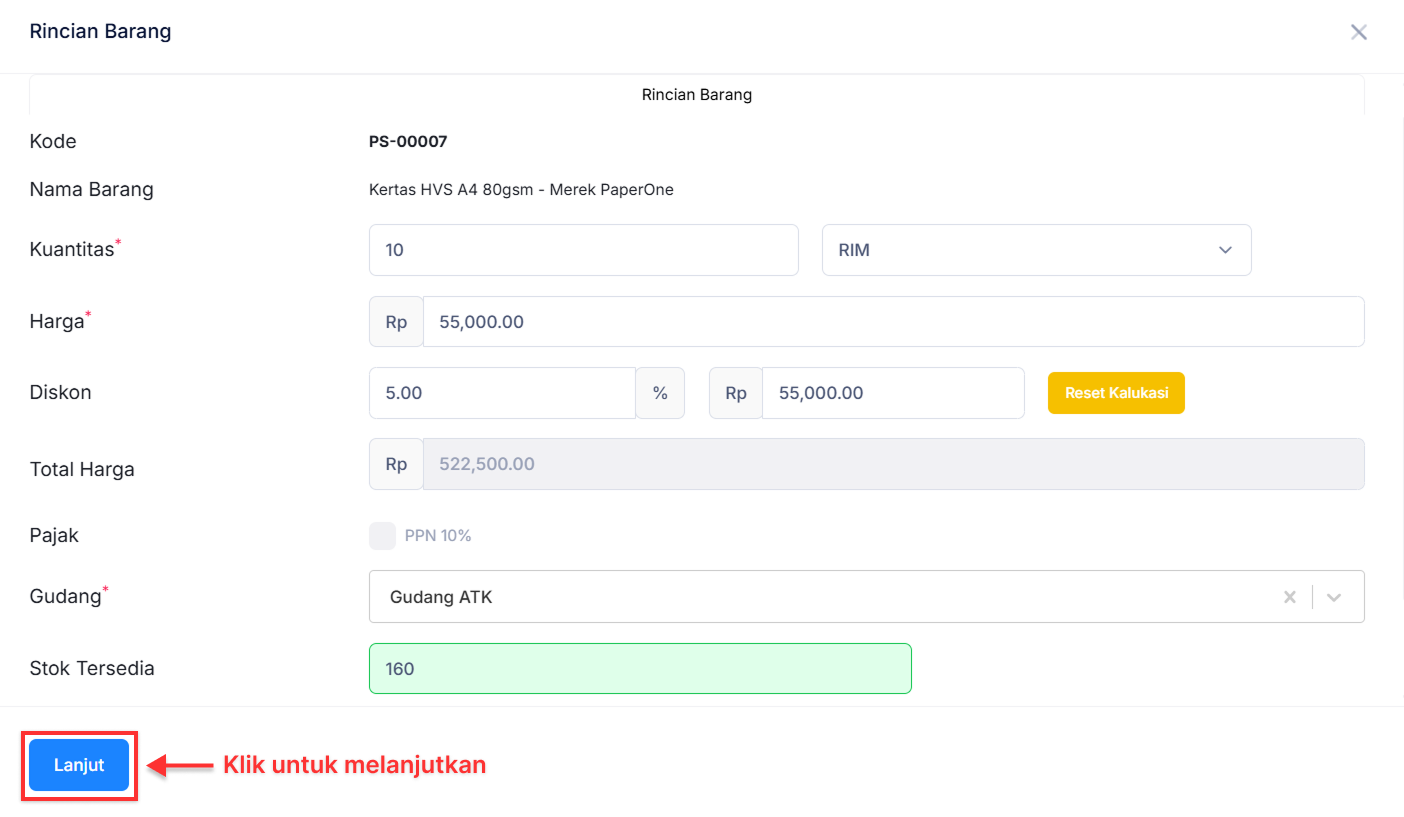Click the Rp prefix beside the discount amount

tap(735, 392)
